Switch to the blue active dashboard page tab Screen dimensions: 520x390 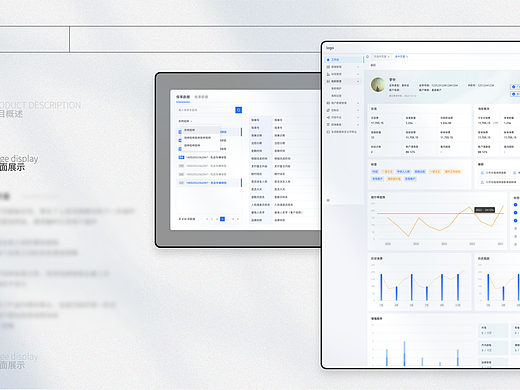[400, 57]
